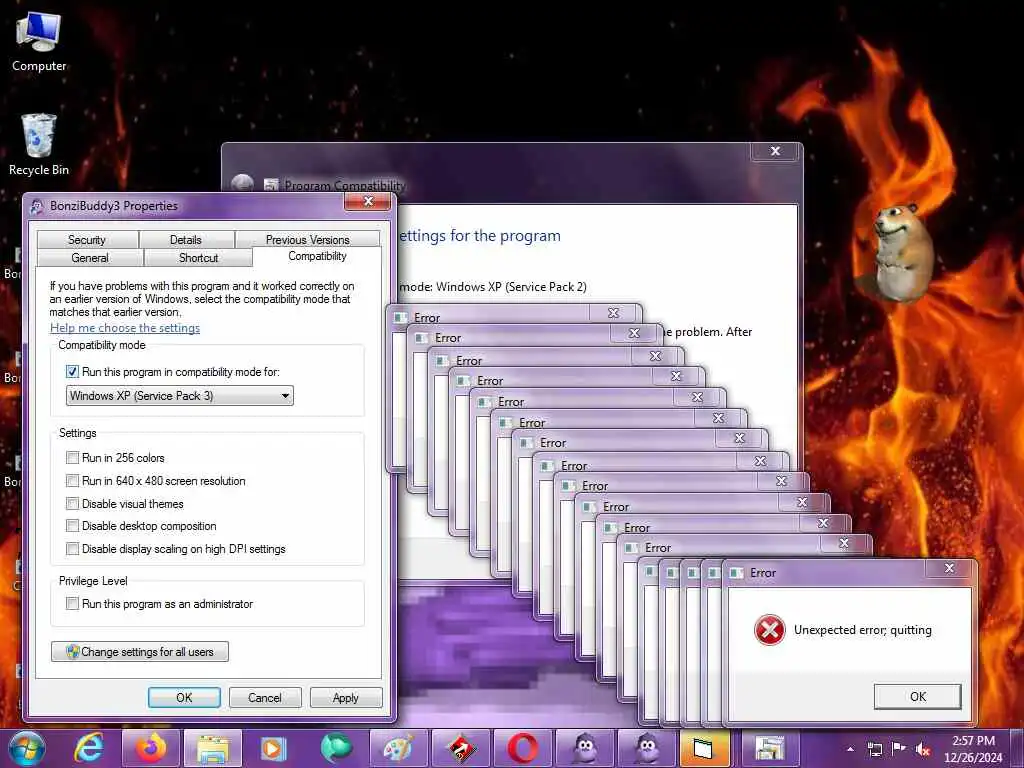Confirm Properties dialog with OK

click(184, 697)
